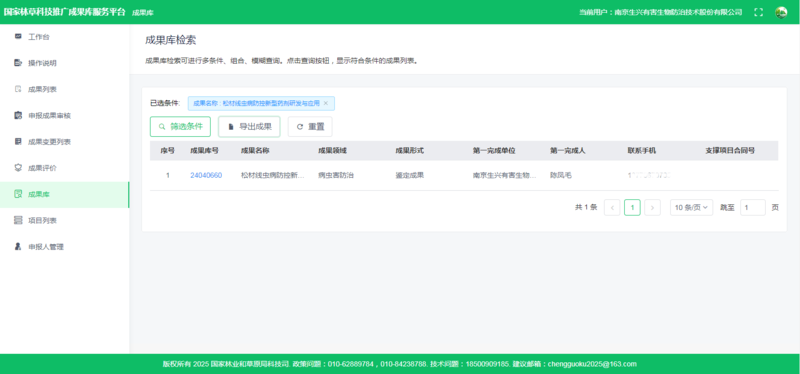The image size is (800, 374).
Task: Click the current user company name in the header
Action: 678,12
